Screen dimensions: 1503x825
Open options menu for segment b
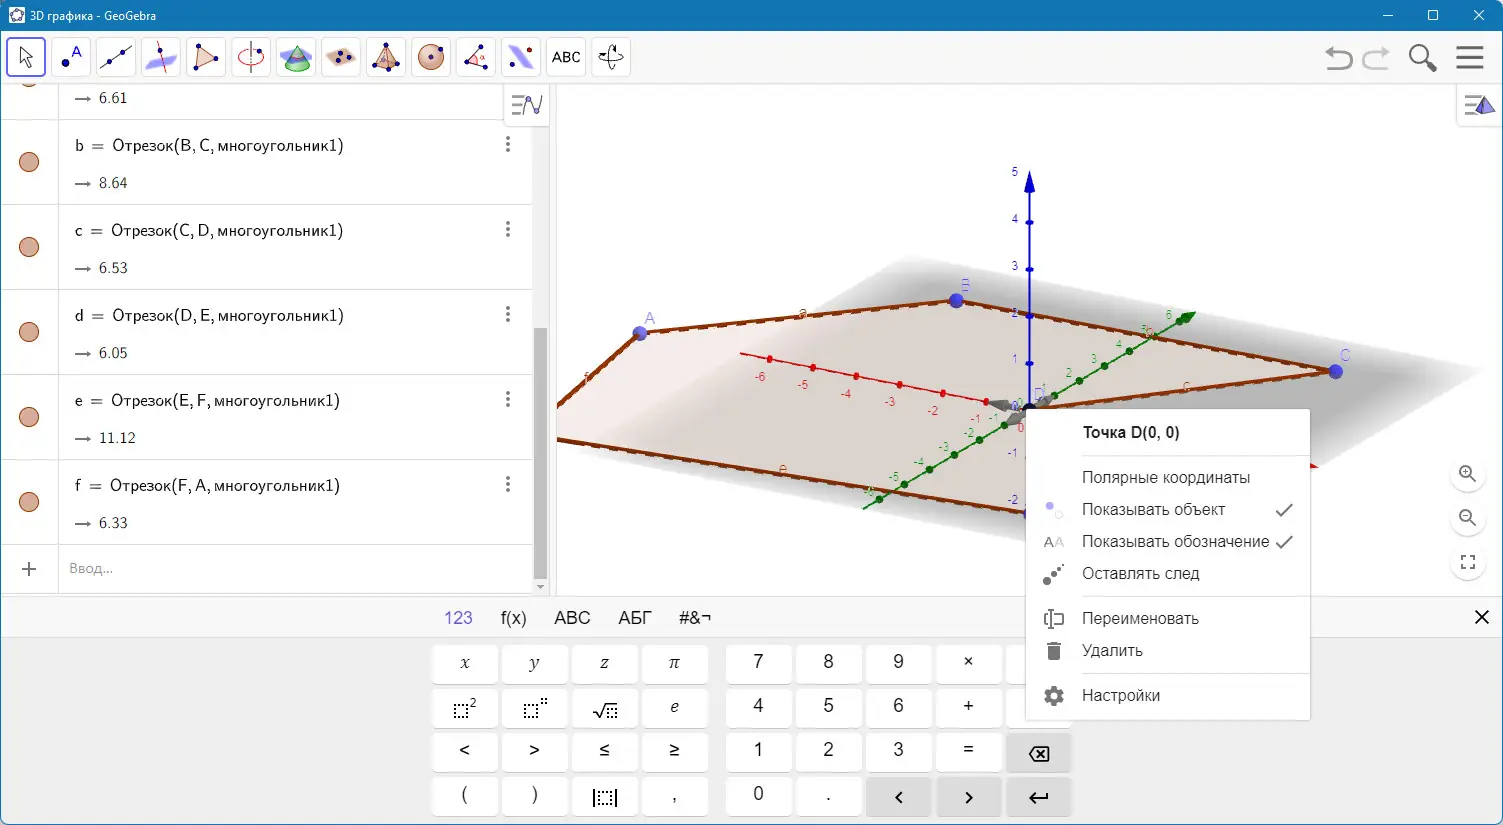[x=508, y=144]
